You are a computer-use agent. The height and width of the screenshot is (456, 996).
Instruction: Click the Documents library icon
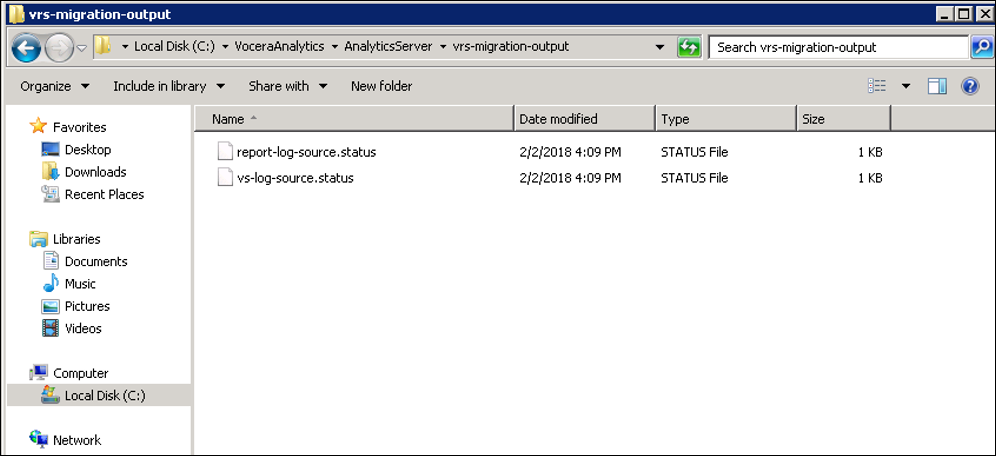pos(51,260)
